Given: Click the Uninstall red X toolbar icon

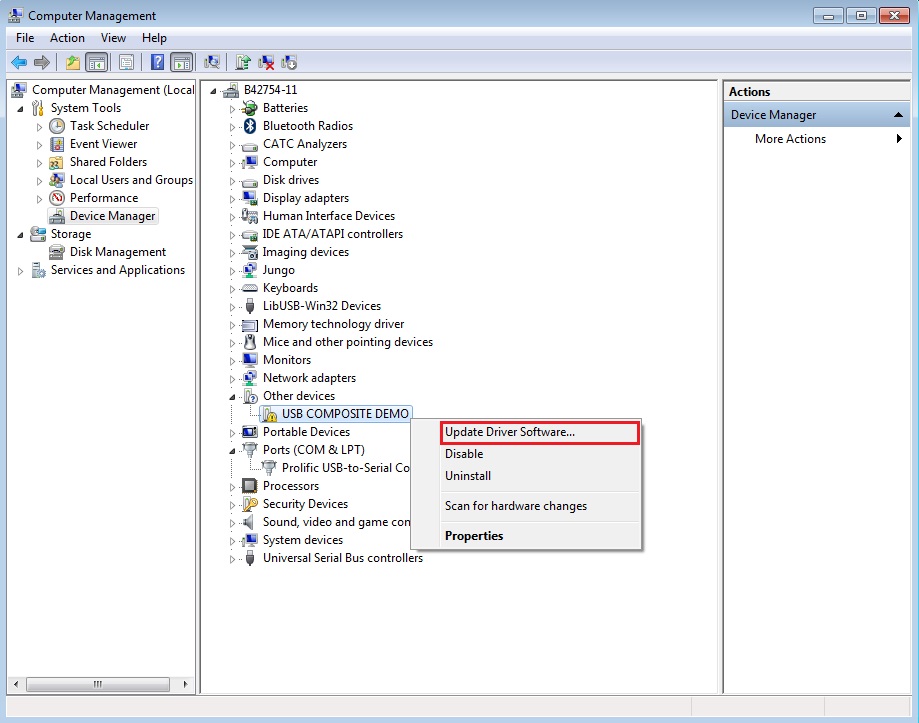Looking at the screenshot, I should click(266, 62).
